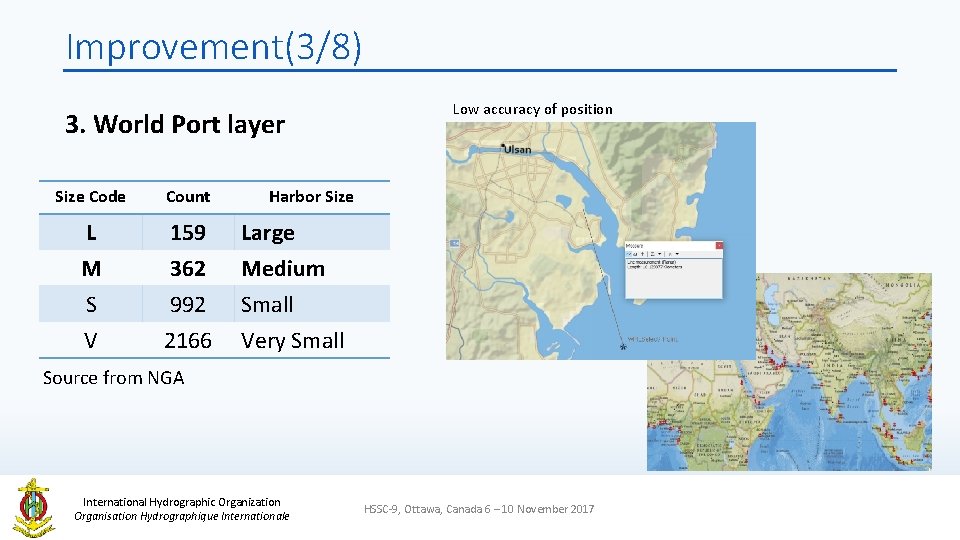The image size is (960, 540).
Task: Click the 'Size Code' column header
Action: pyautogui.click(x=91, y=197)
